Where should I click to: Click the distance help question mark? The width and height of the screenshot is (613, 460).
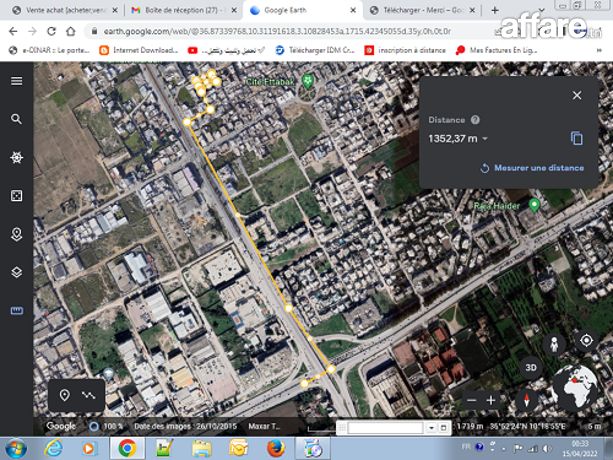pos(475,120)
